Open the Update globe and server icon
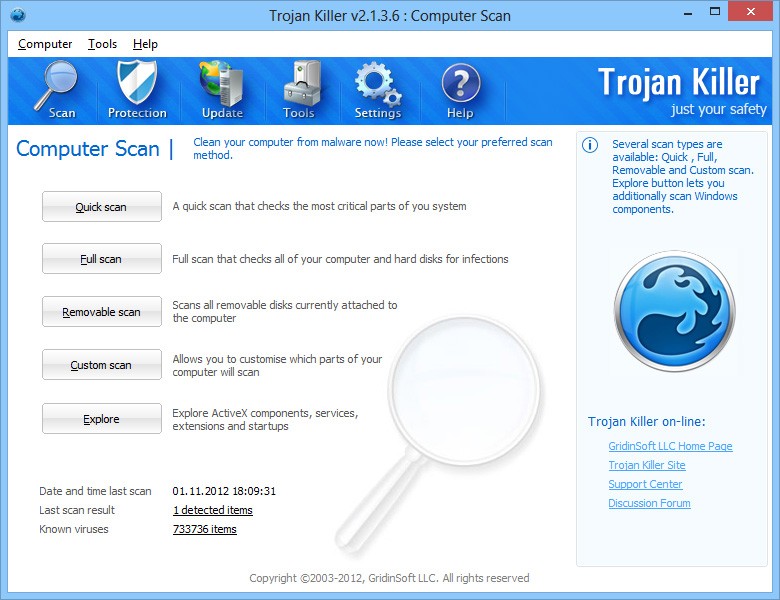Image resolution: width=780 pixels, height=600 pixels. point(222,90)
